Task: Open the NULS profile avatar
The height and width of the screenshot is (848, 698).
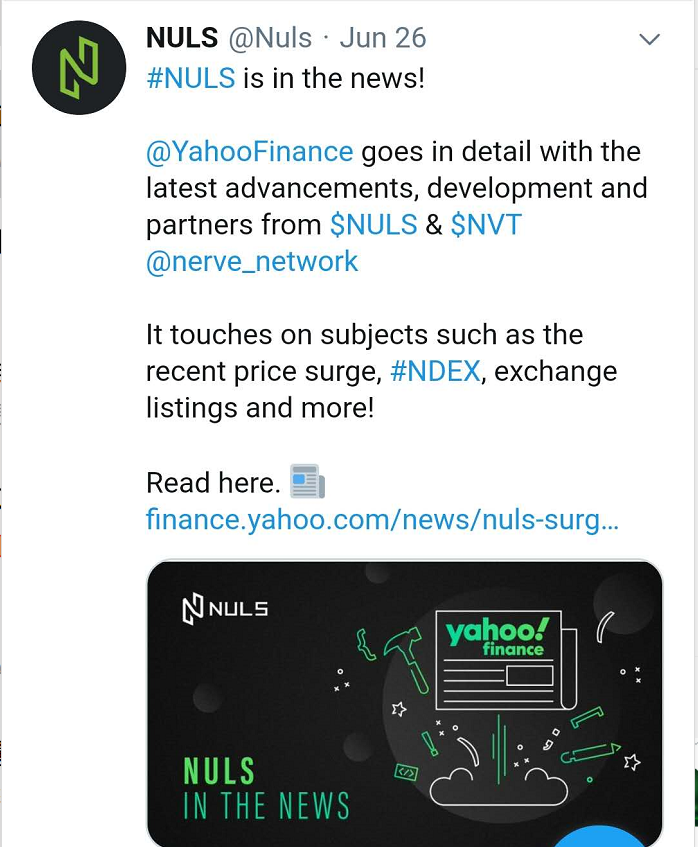Action: [79, 68]
